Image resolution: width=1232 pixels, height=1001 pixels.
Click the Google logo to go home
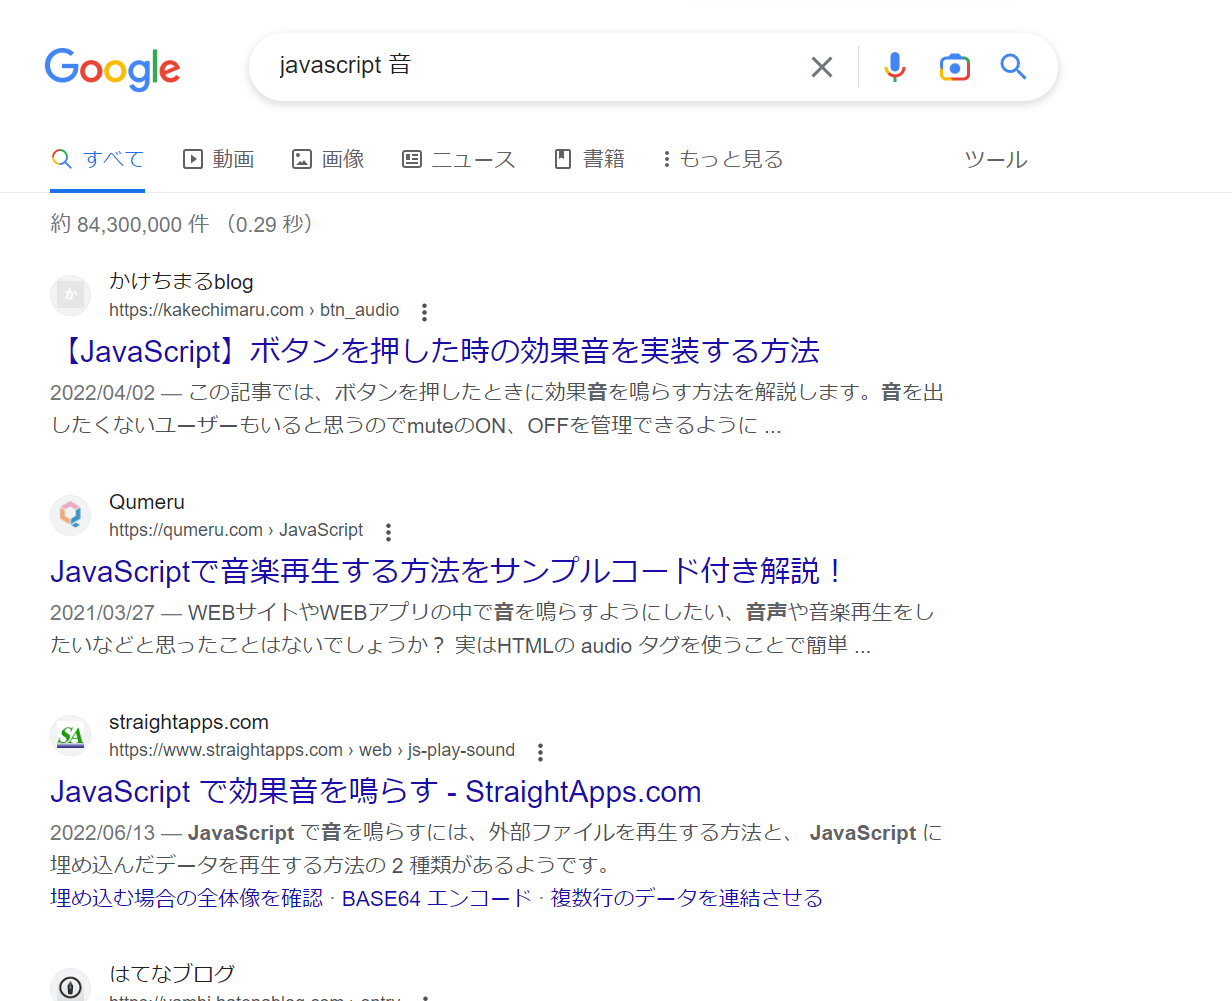pyautogui.click(x=112, y=69)
